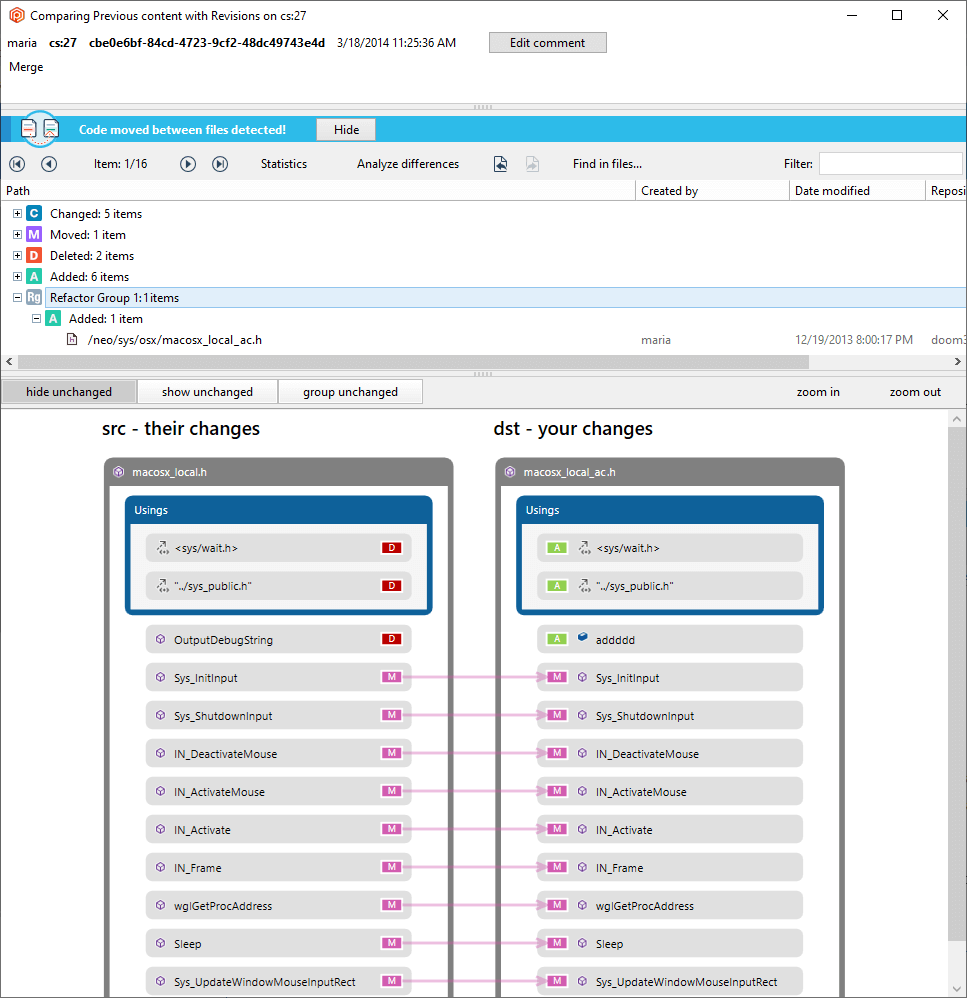Sort by Date modified column header
The image size is (967, 998).
857,190
